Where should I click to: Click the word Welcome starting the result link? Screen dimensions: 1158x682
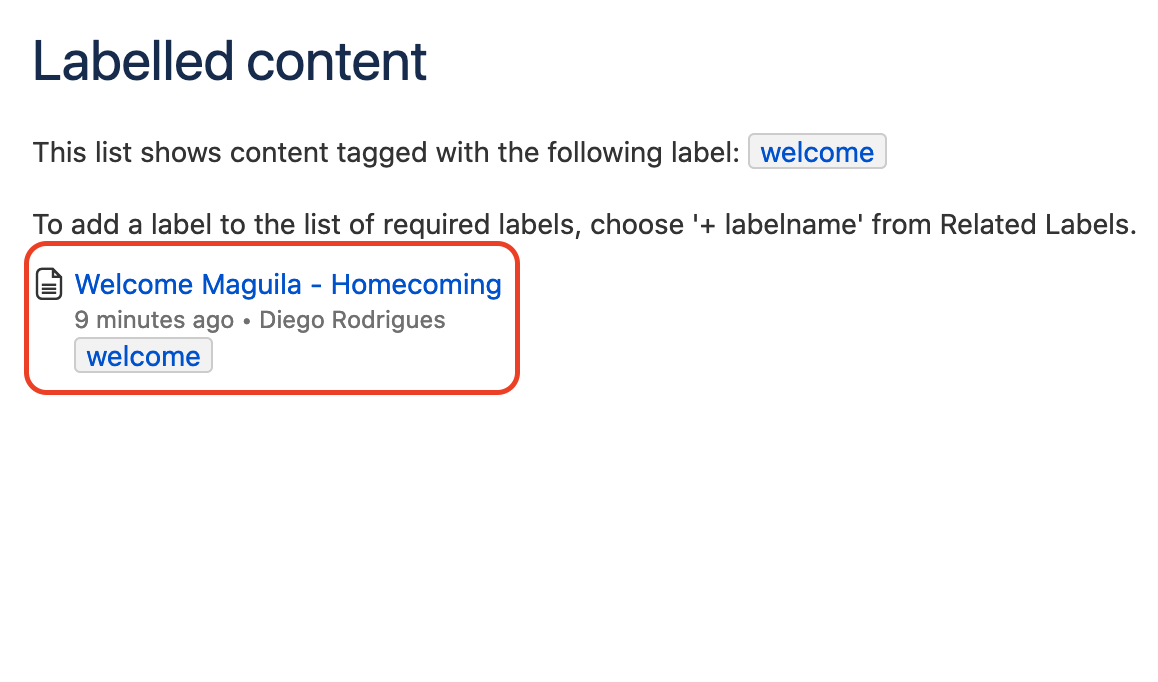(134, 284)
